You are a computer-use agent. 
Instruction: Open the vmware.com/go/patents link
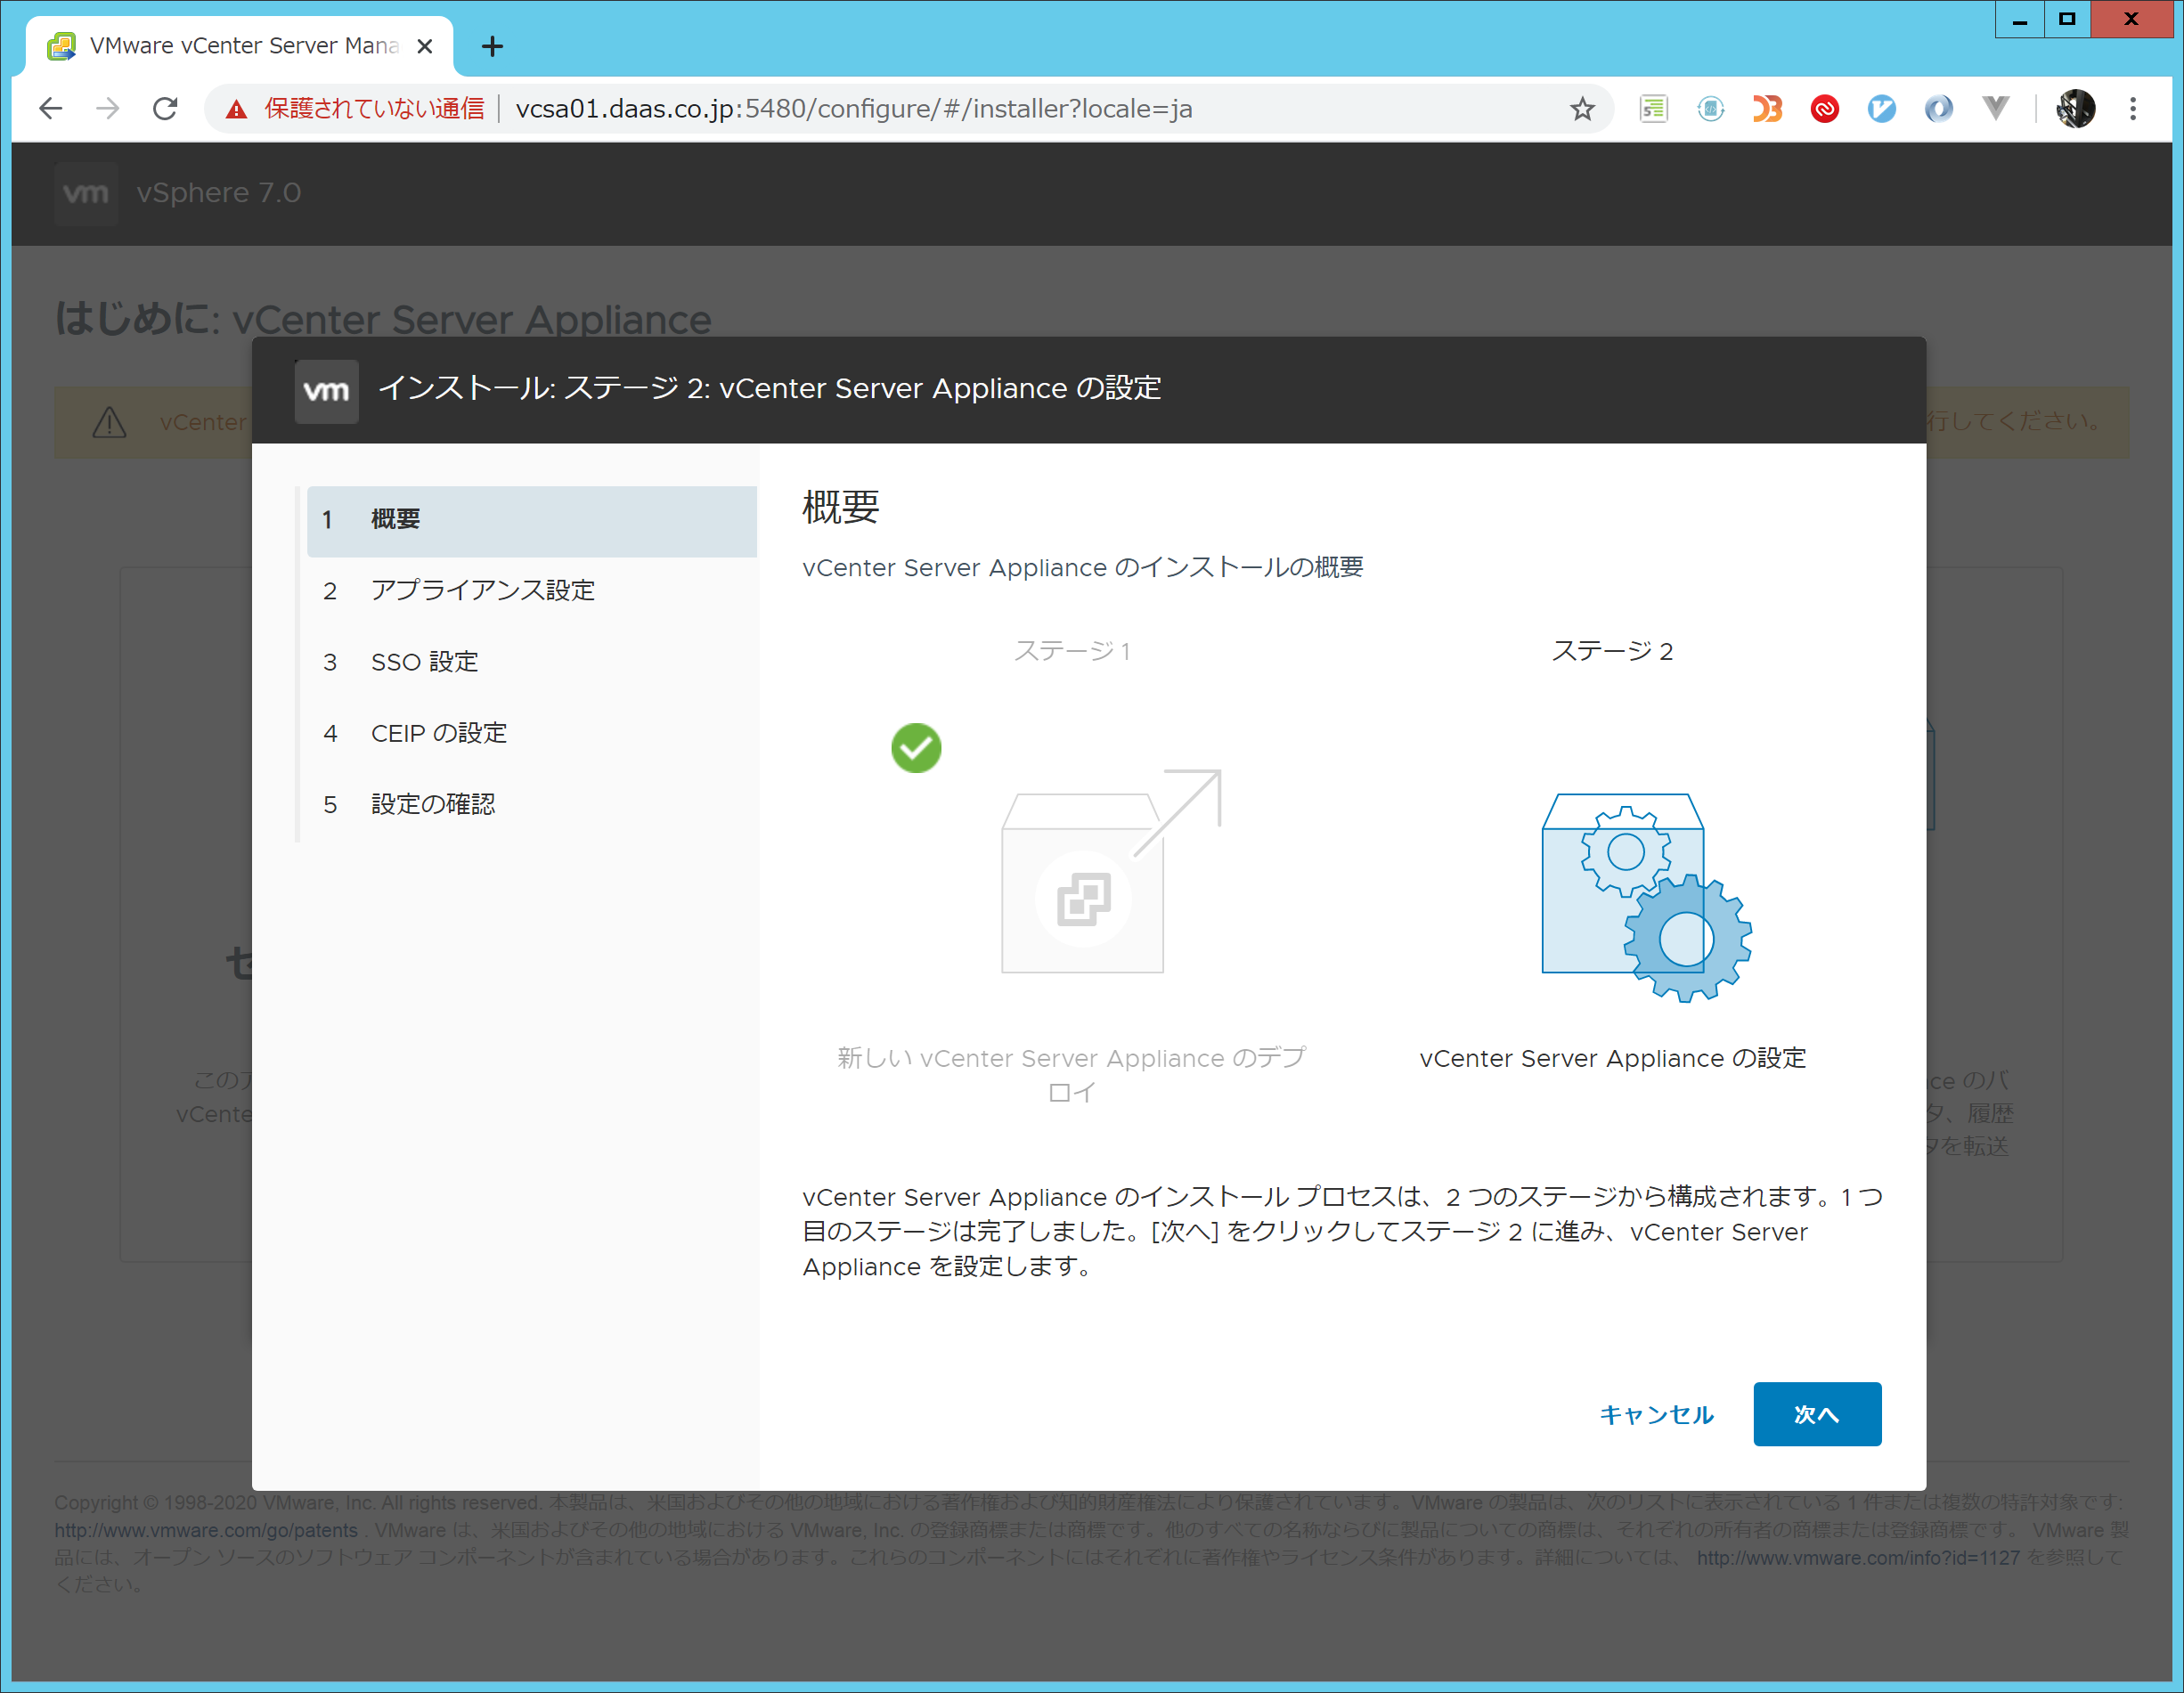tap(206, 1530)
